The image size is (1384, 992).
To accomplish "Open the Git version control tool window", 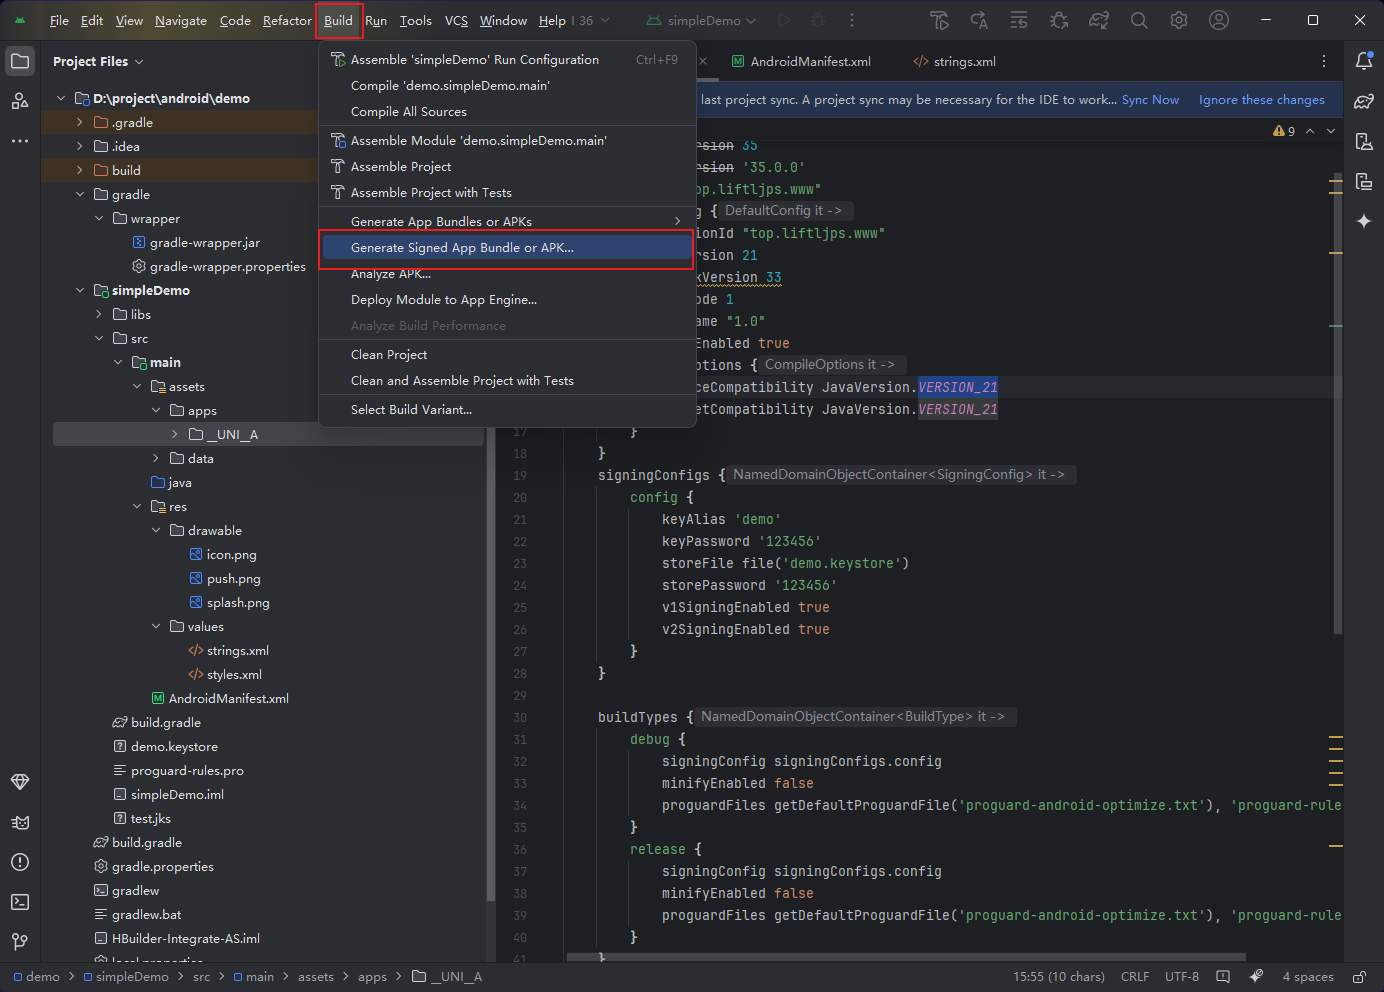I will [20, 942].
